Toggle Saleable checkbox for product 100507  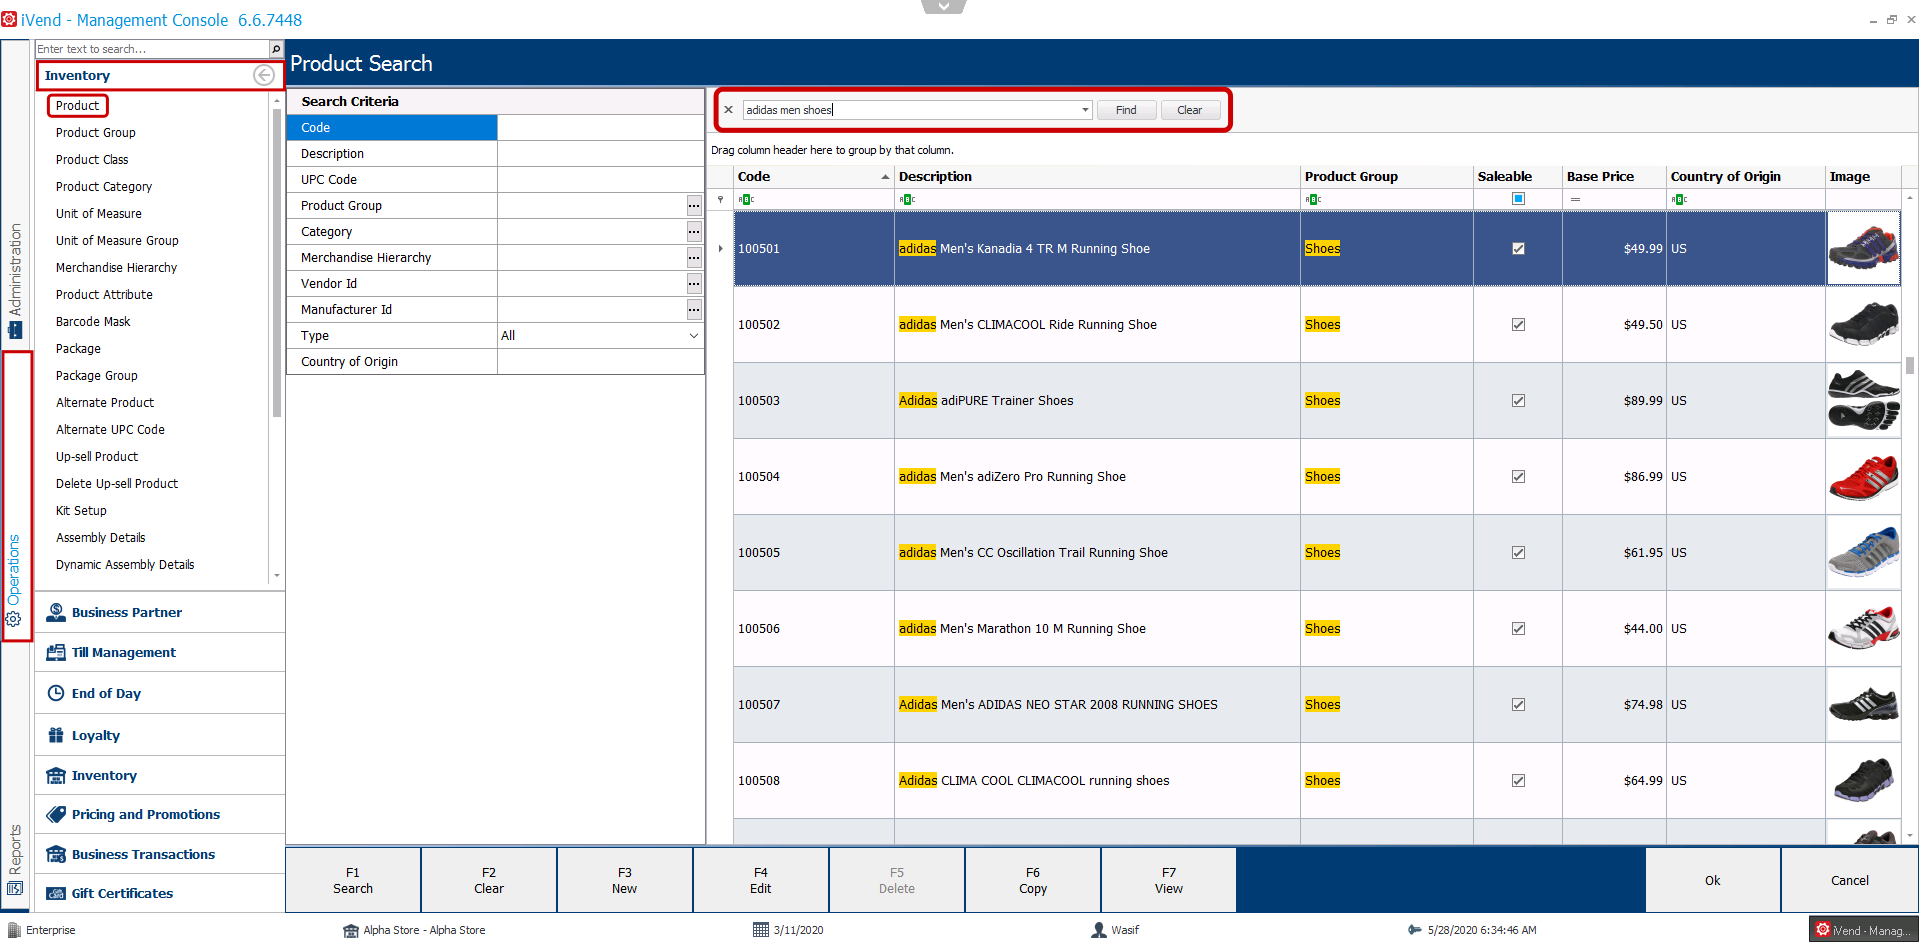(x=1518, y=705)
